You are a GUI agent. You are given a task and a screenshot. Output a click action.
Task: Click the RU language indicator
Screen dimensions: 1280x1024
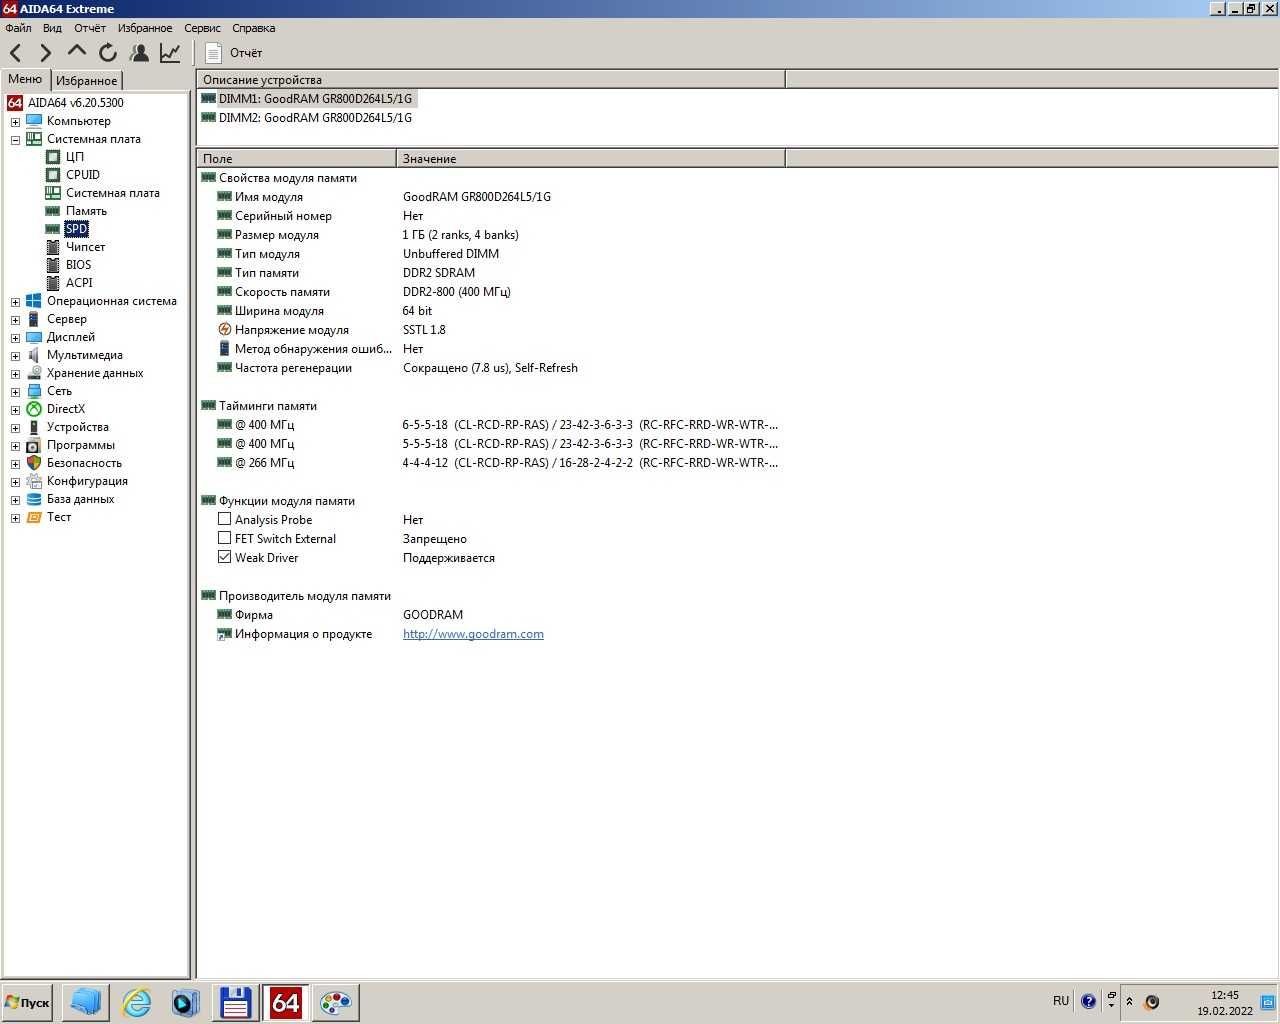click(1061, 1001)
